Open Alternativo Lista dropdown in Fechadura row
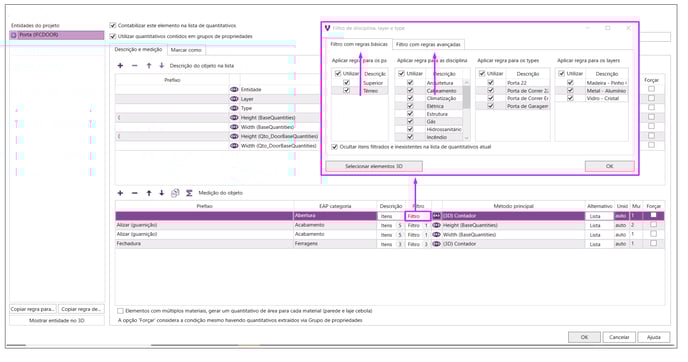This screenshot has width=688, height=362. [599, 244]
